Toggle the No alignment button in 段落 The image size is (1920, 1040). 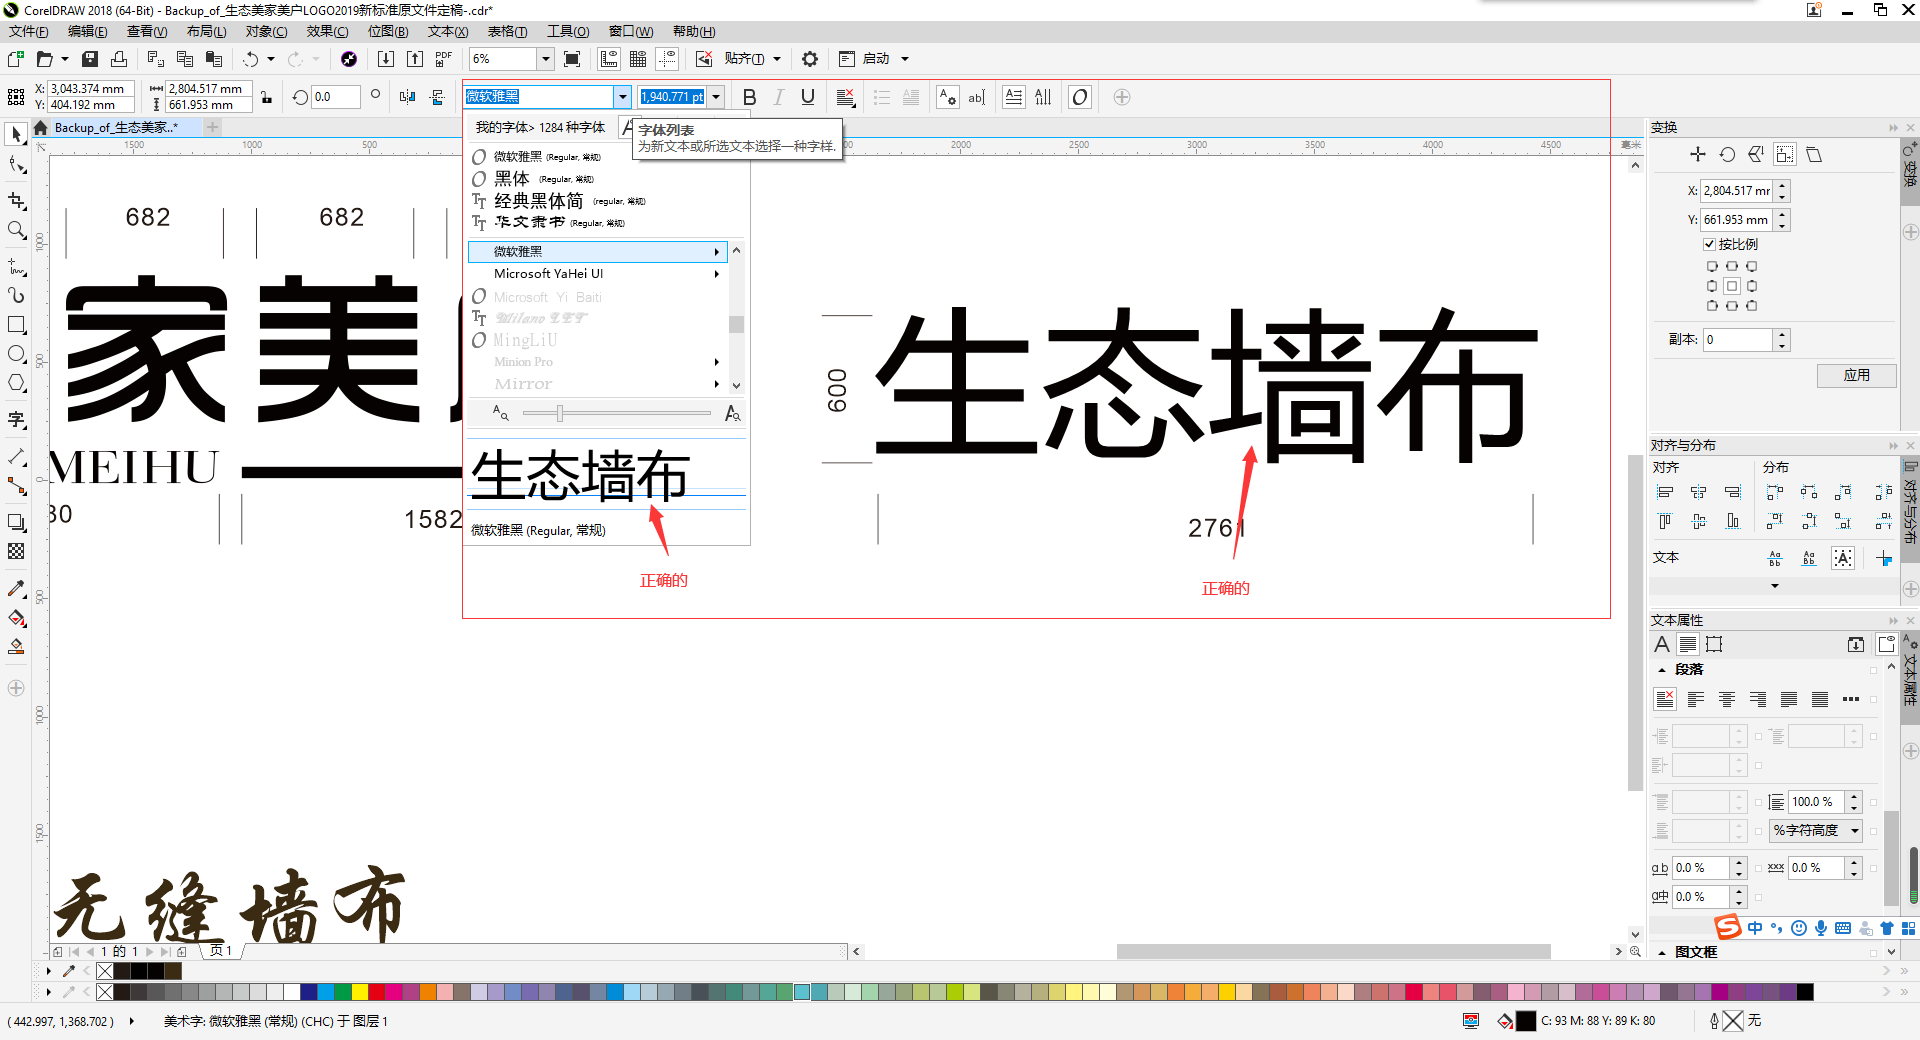[x=1665, y=699]
